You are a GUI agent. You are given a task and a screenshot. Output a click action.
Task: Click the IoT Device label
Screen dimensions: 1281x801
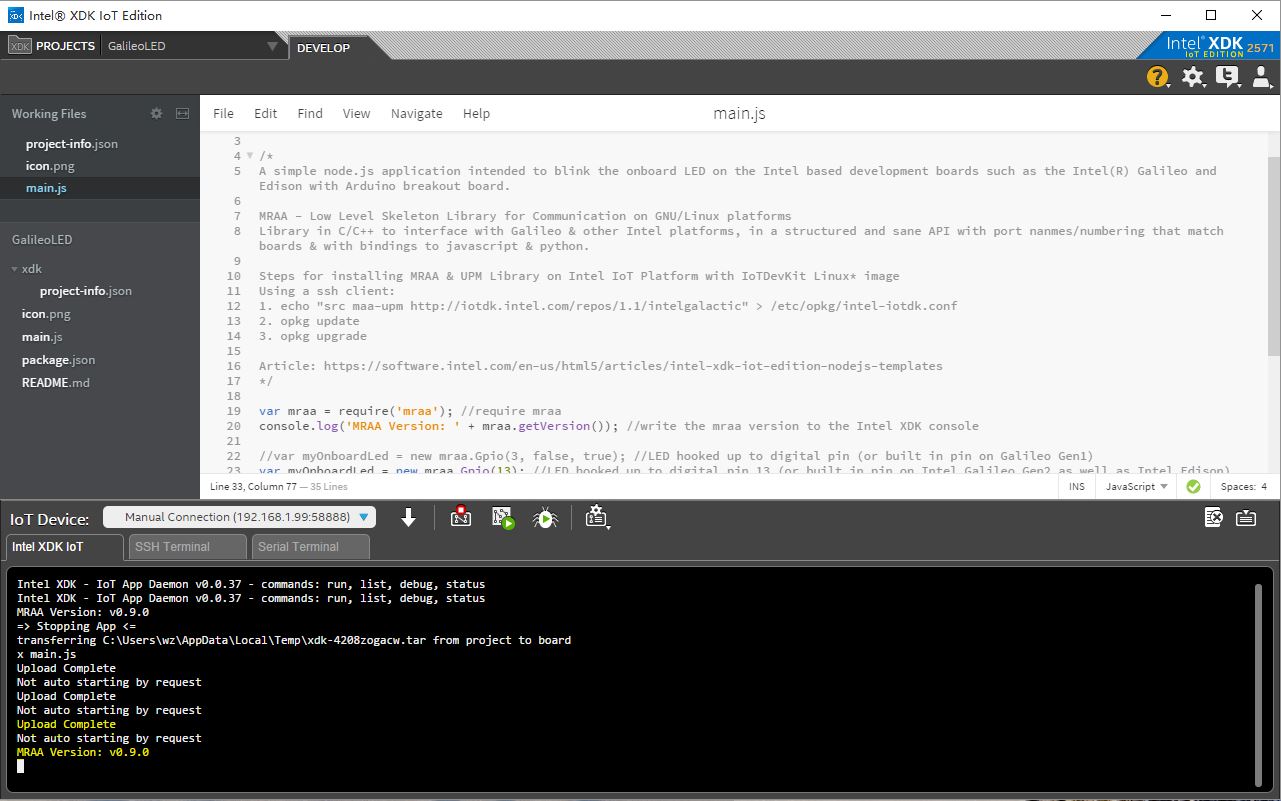(x=50, y=519)
